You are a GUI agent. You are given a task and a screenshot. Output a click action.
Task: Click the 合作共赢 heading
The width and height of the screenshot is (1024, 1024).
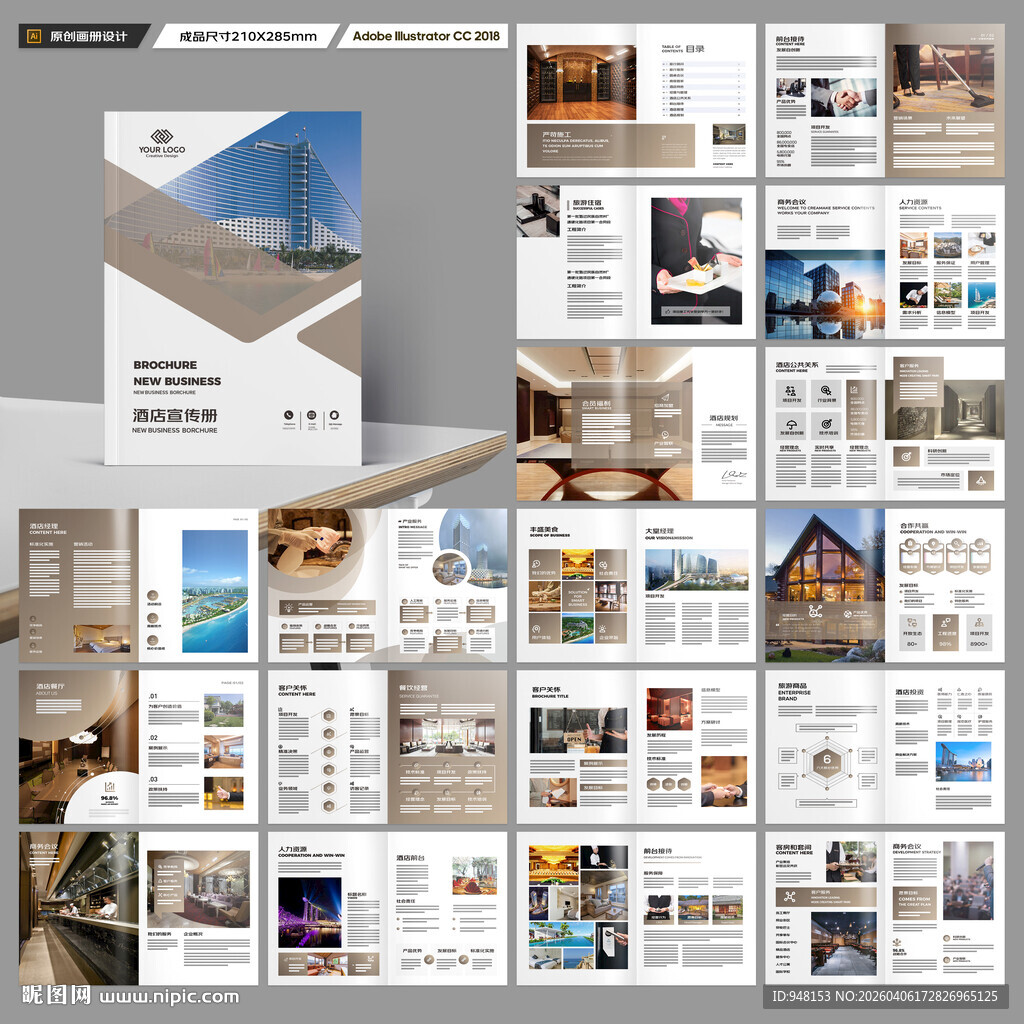click(914, 524)
